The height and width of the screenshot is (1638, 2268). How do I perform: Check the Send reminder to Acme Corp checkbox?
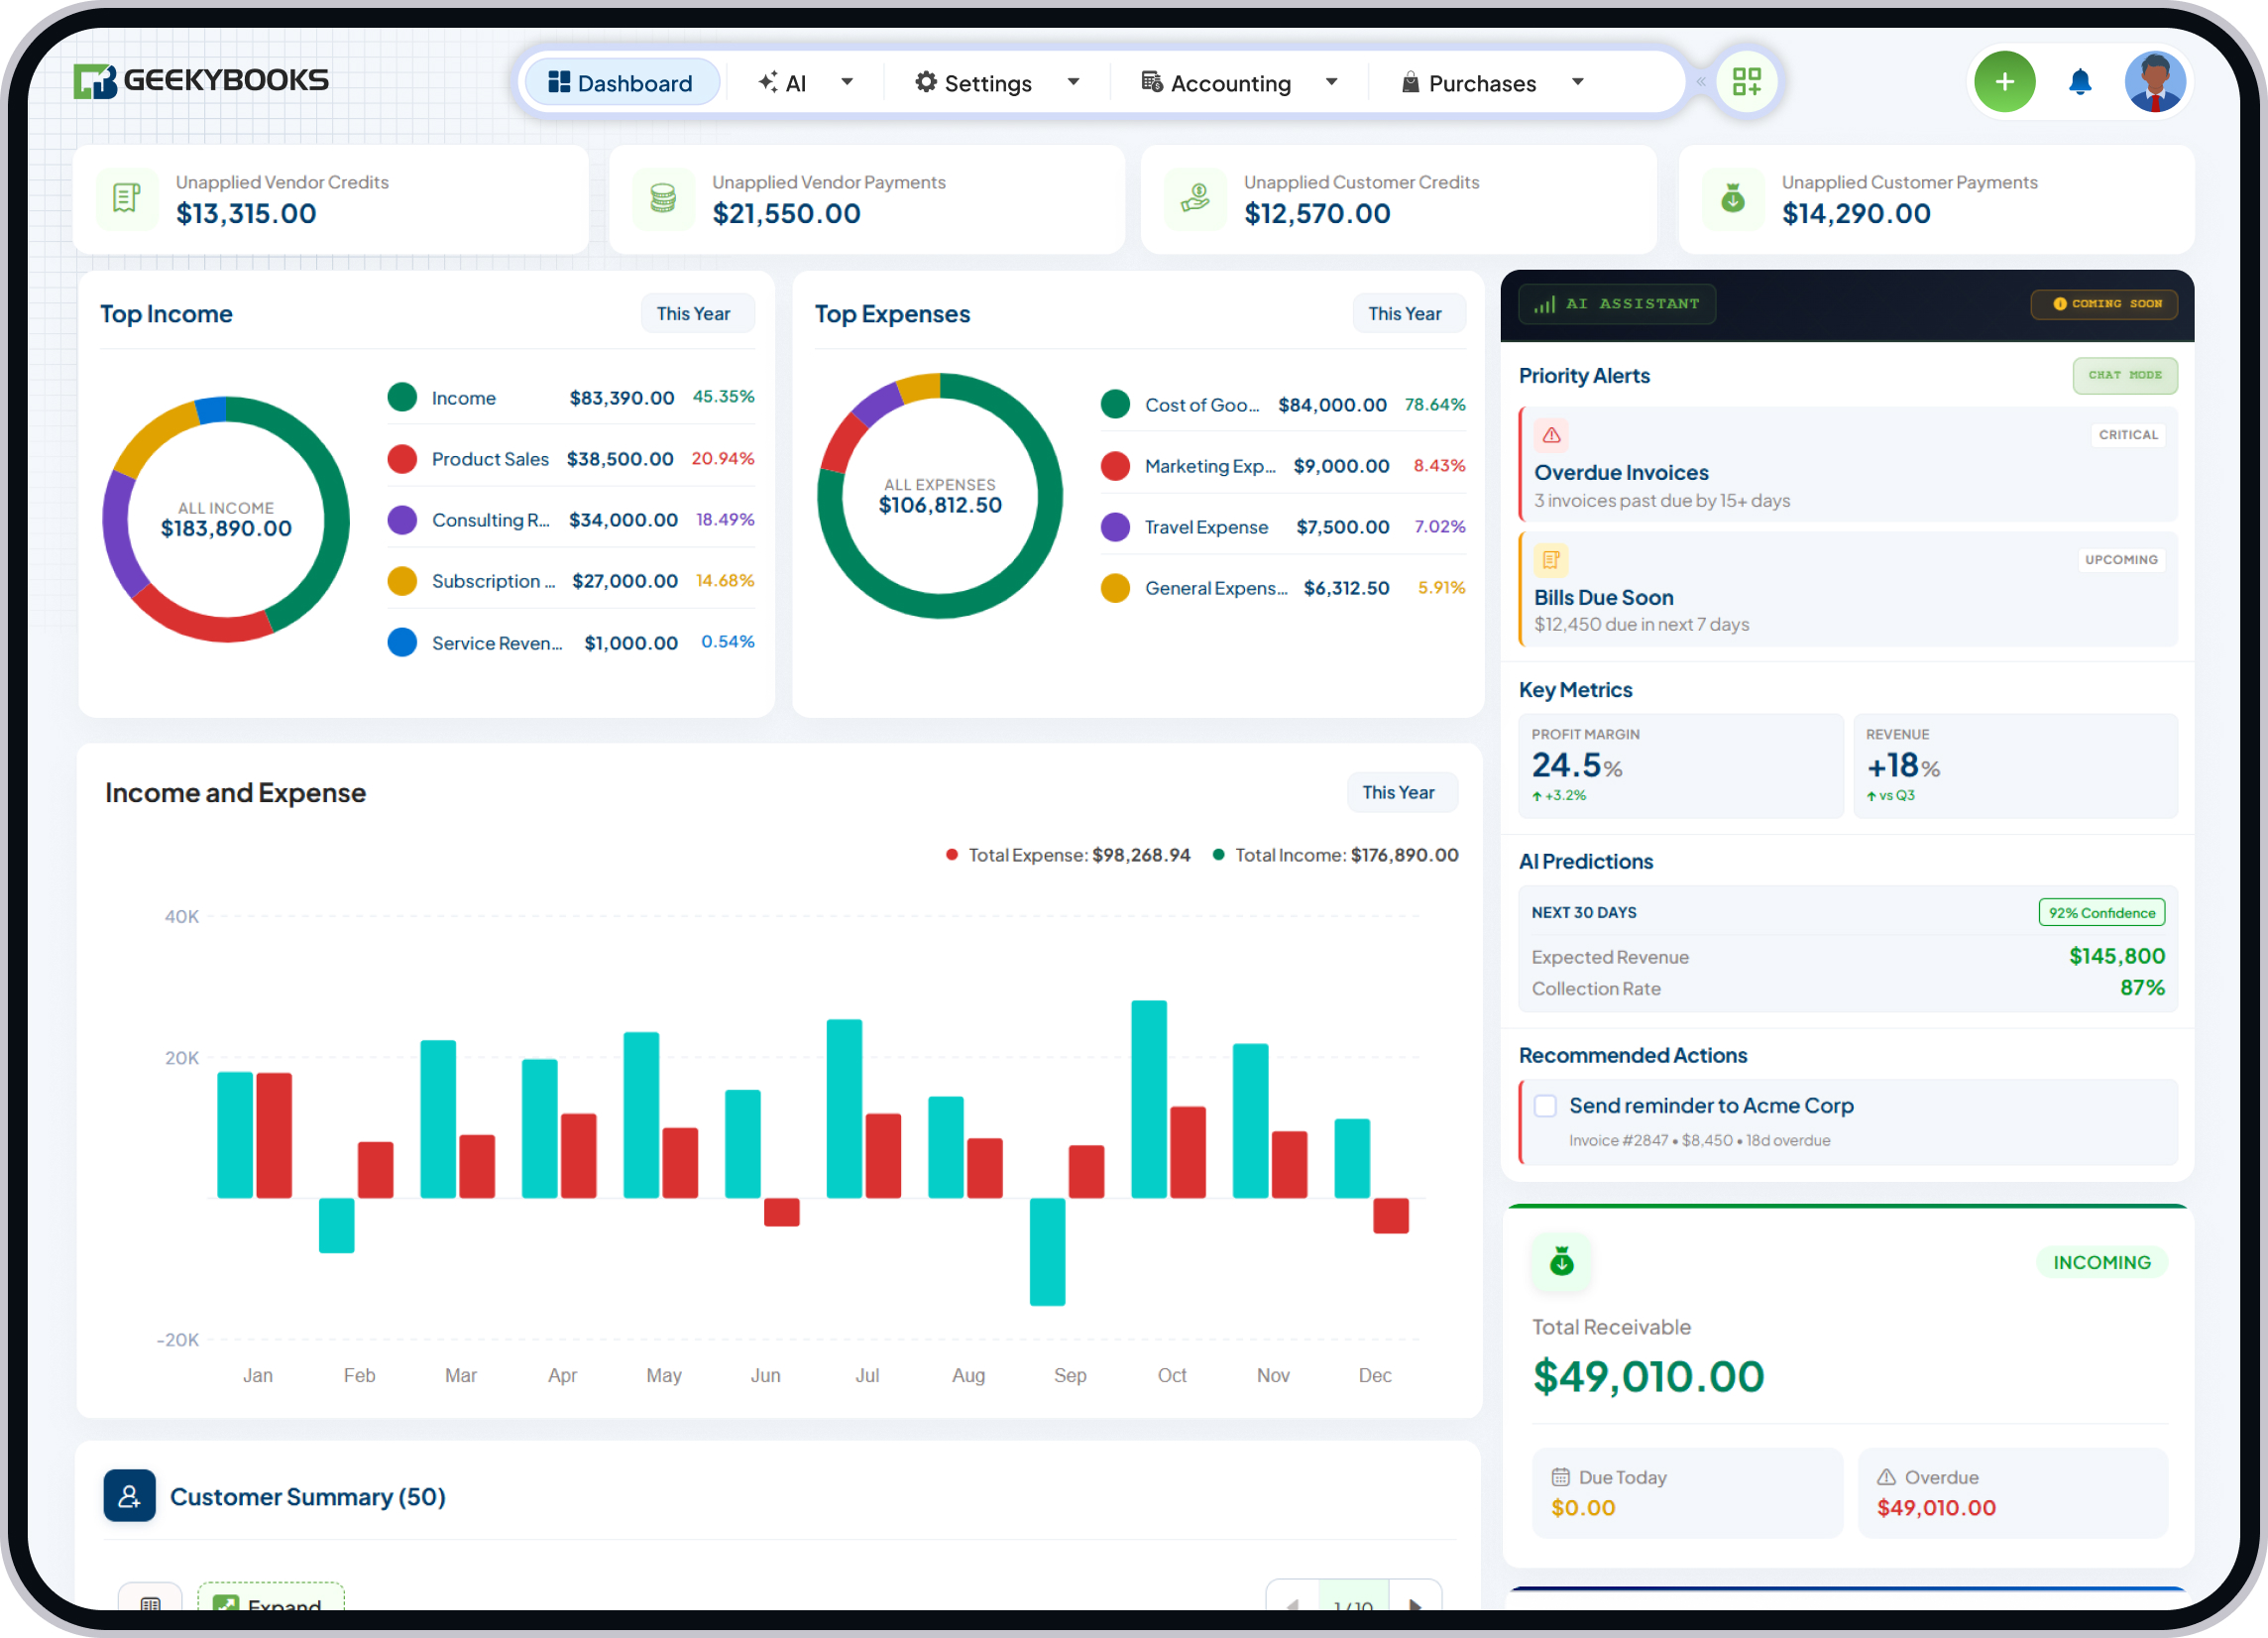point(1545,1106)
